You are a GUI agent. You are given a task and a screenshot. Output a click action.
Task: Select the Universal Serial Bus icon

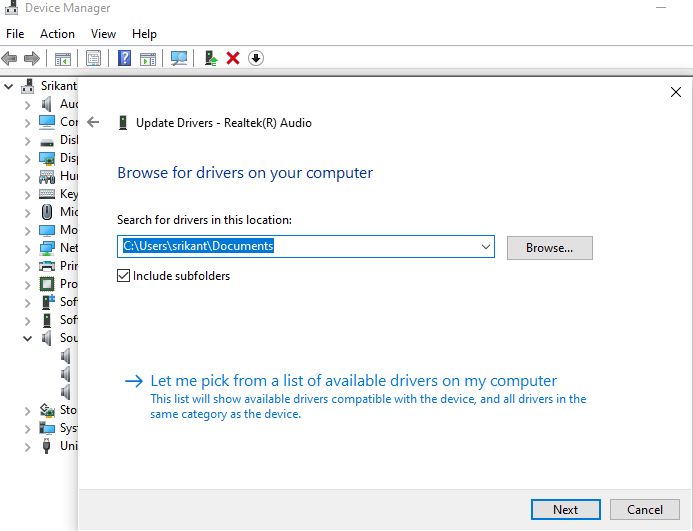pos(46,446)
